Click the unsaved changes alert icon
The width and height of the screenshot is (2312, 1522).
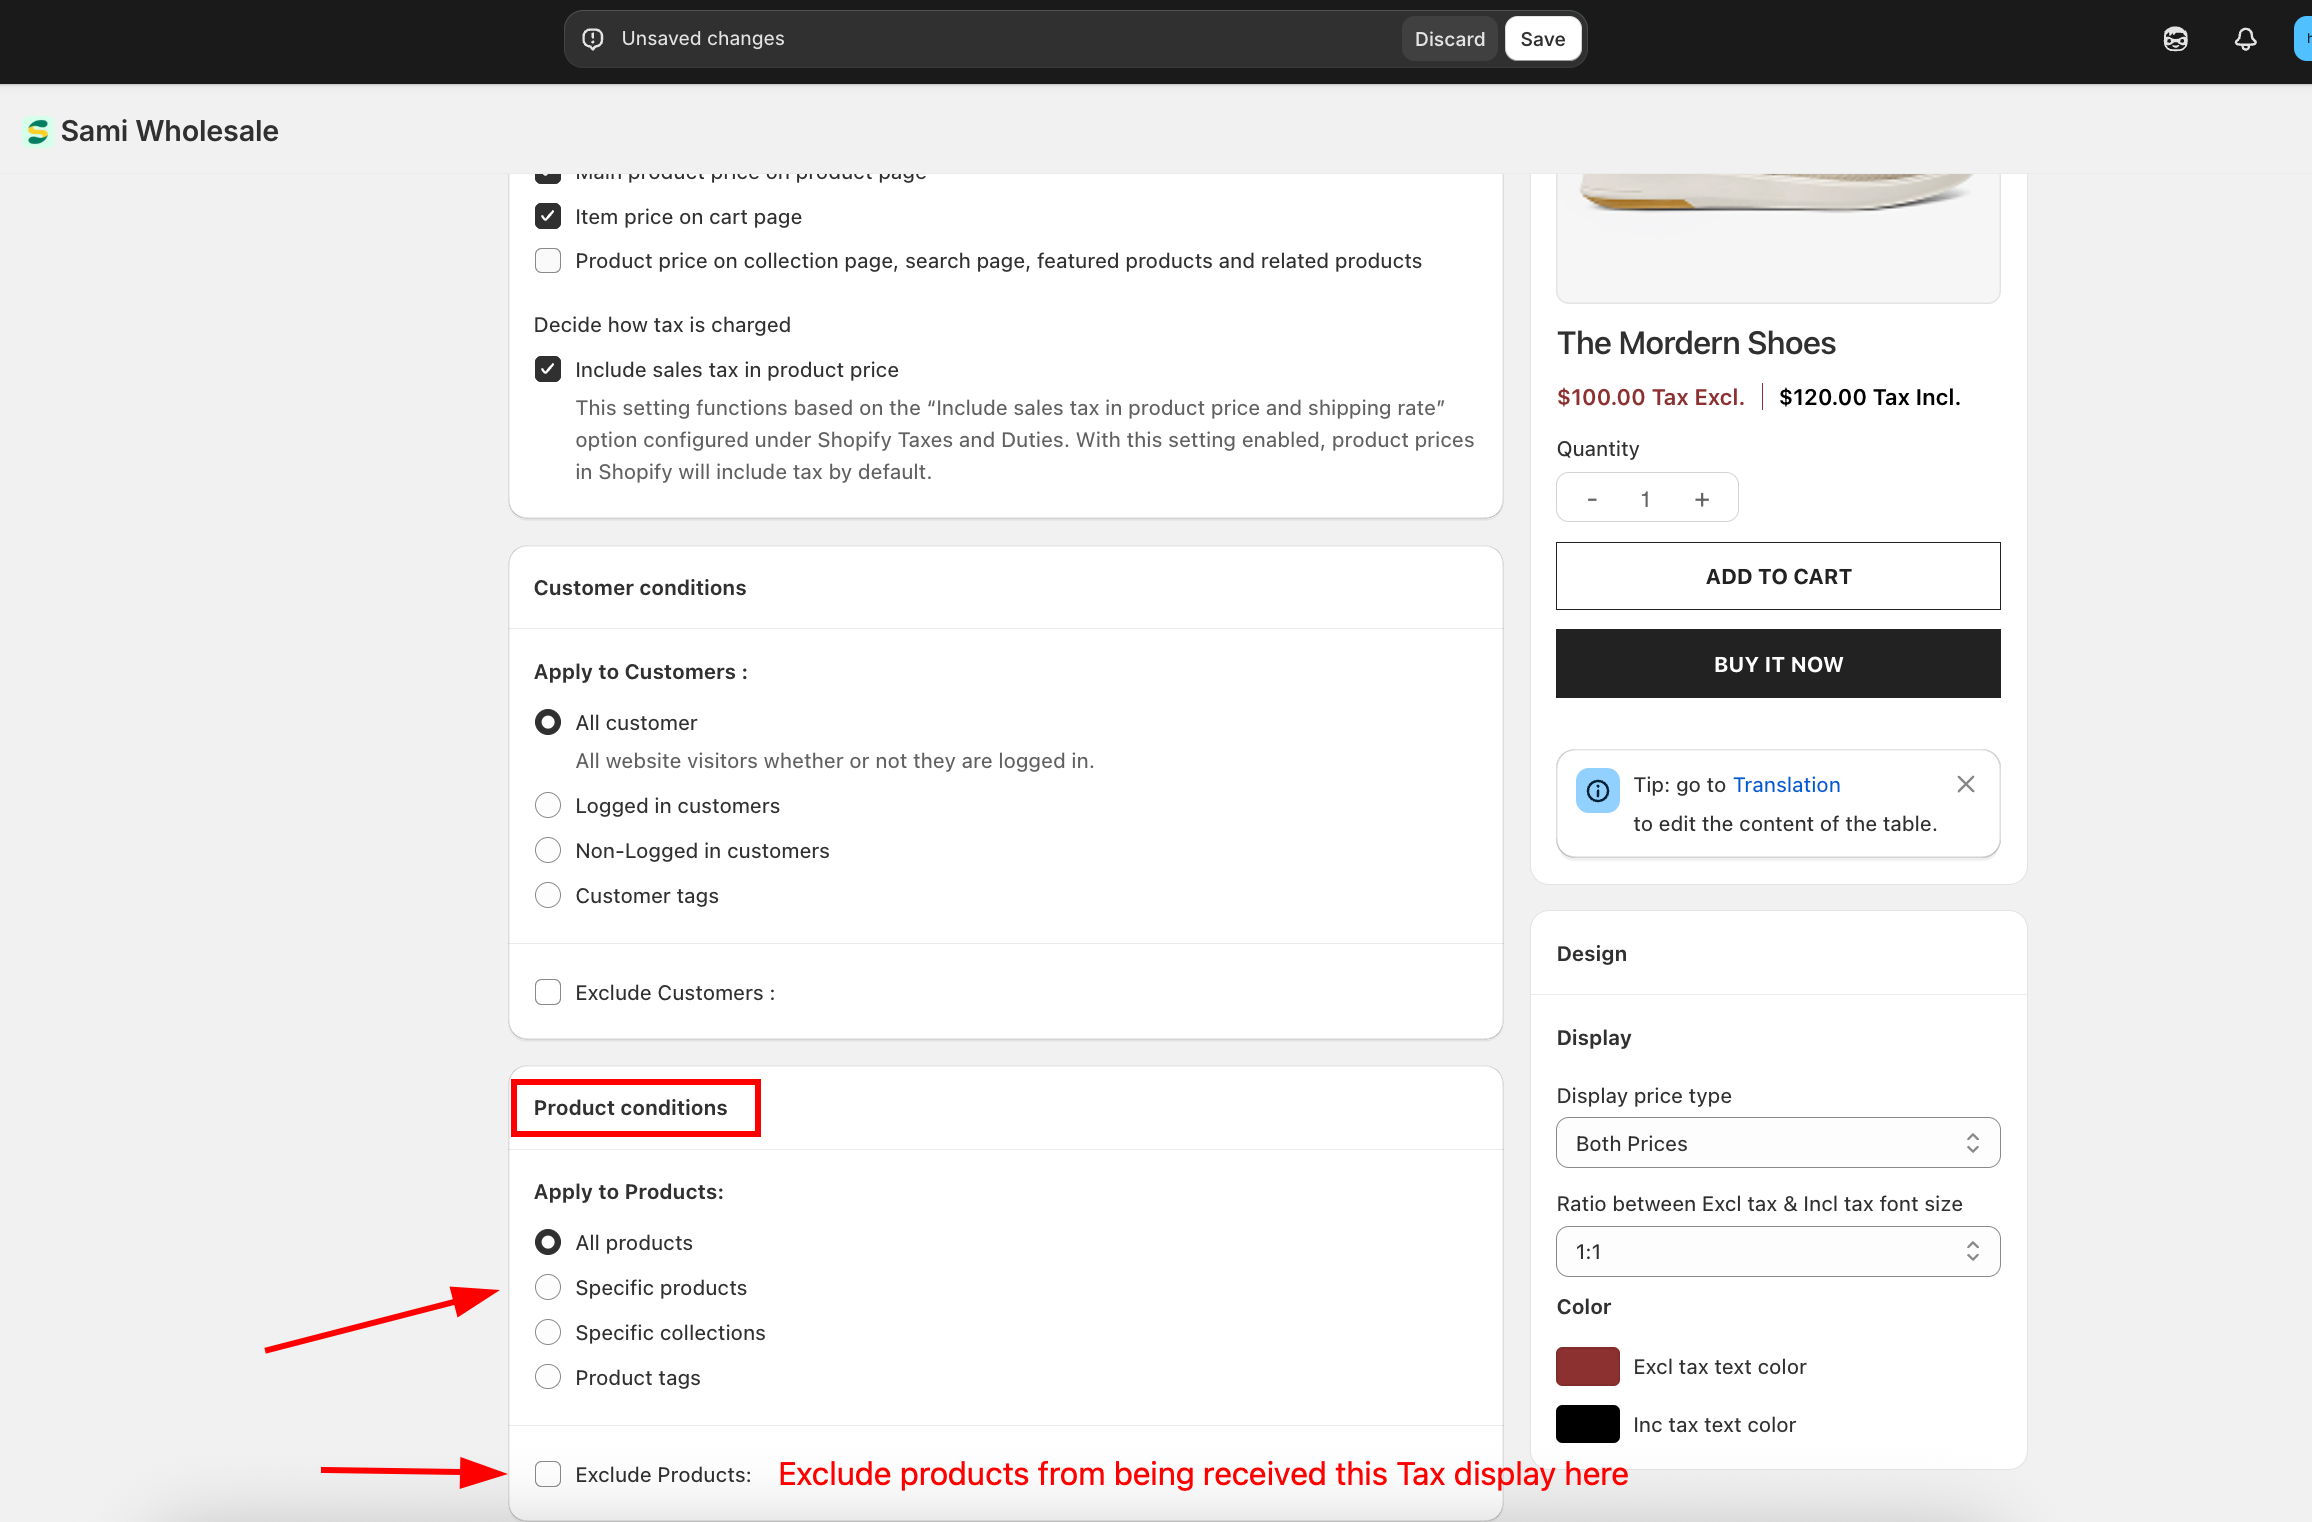coord(593,39)
